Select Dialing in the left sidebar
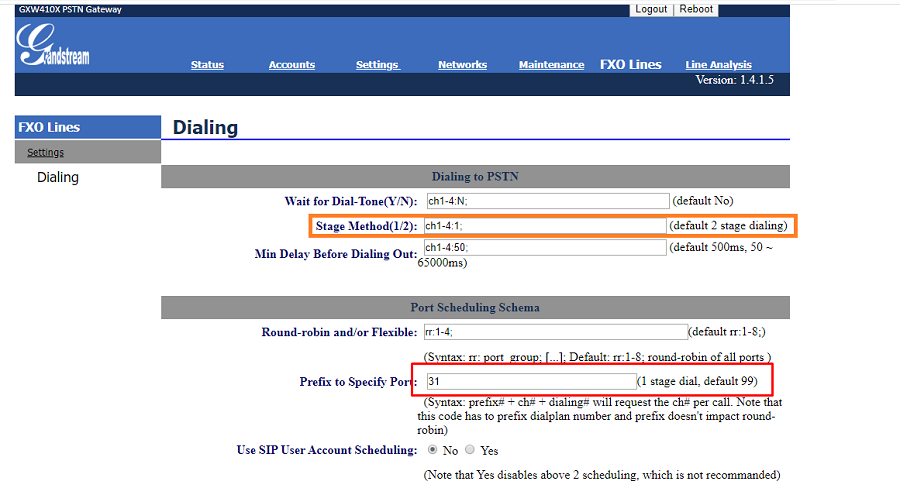900x488 pixels. (x=57, y=177)
